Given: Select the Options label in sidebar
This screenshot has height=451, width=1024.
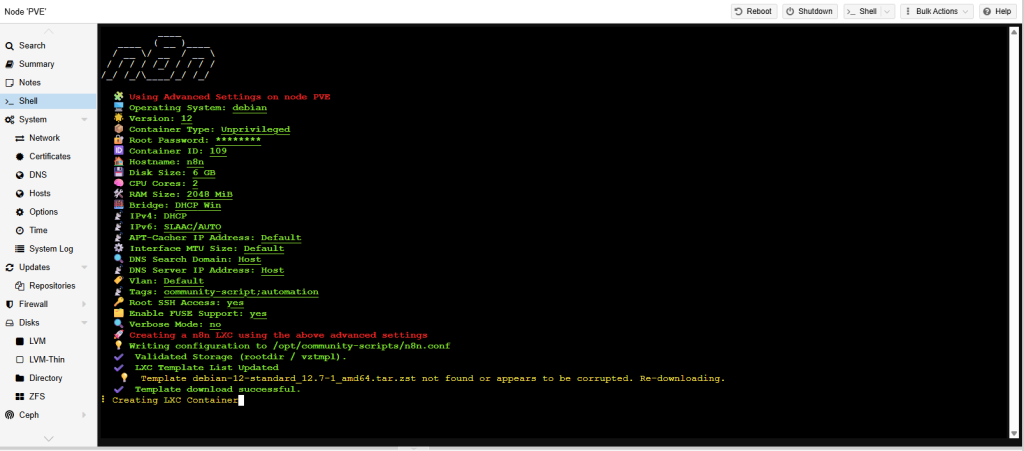Looking at the screenshot, I should tap(44, 212).
